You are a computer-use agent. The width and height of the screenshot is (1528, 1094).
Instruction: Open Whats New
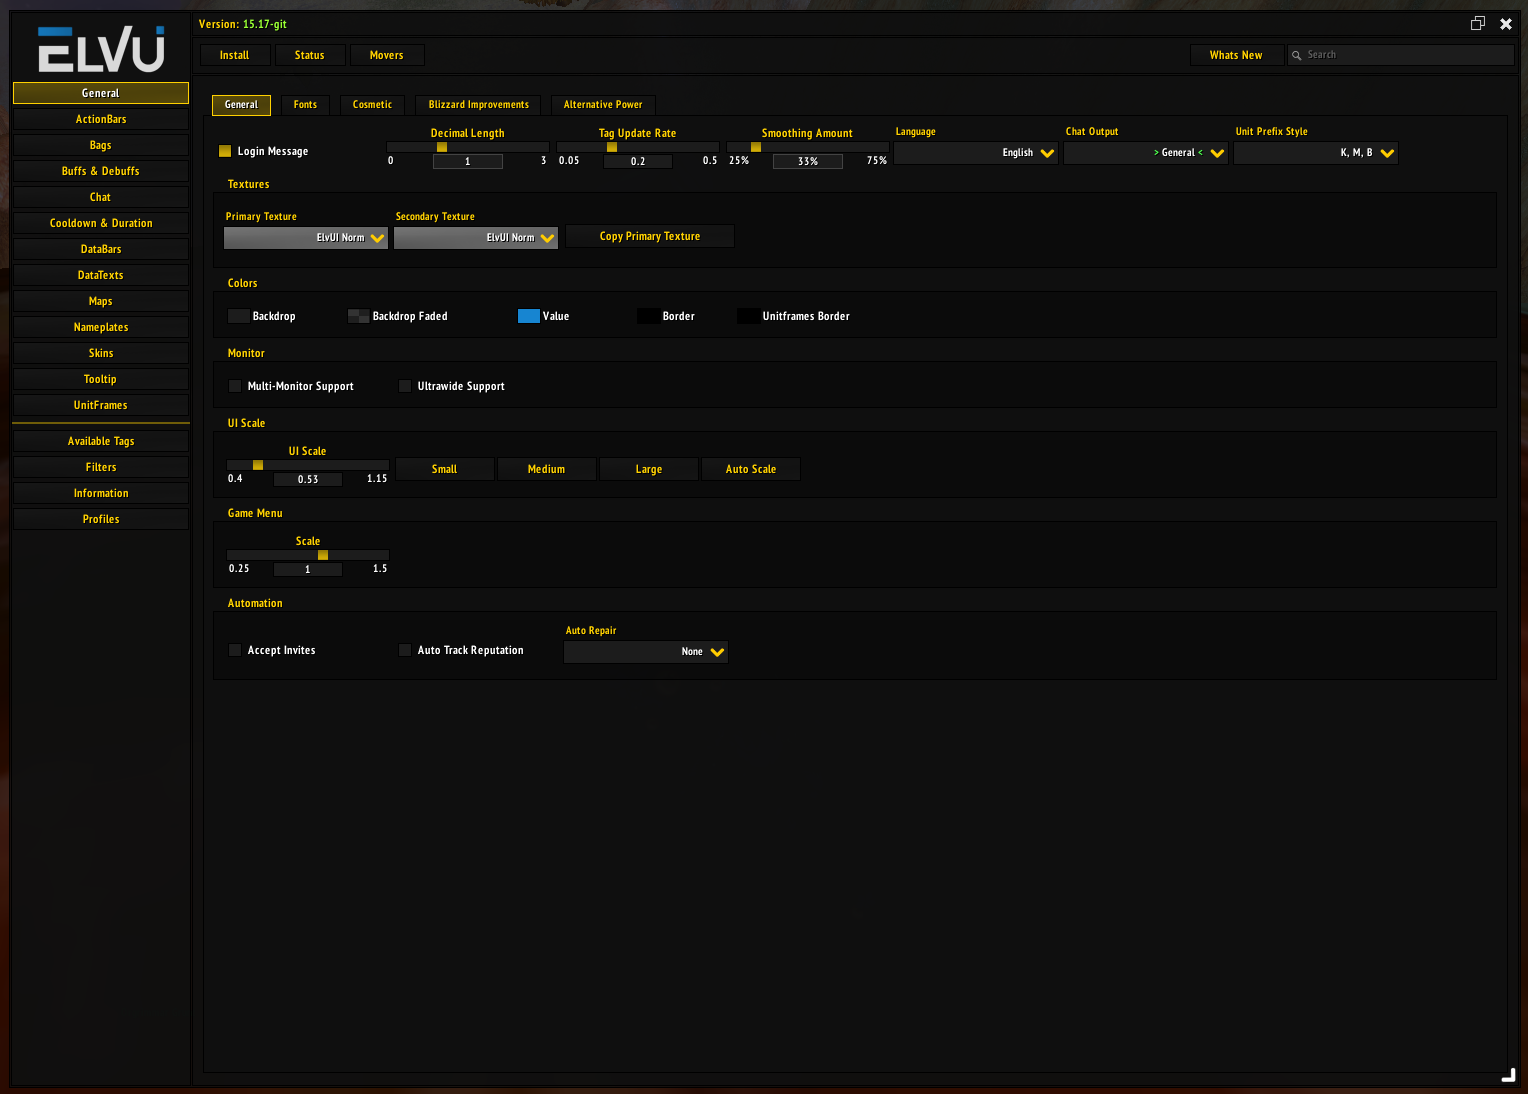point(1236,55)
